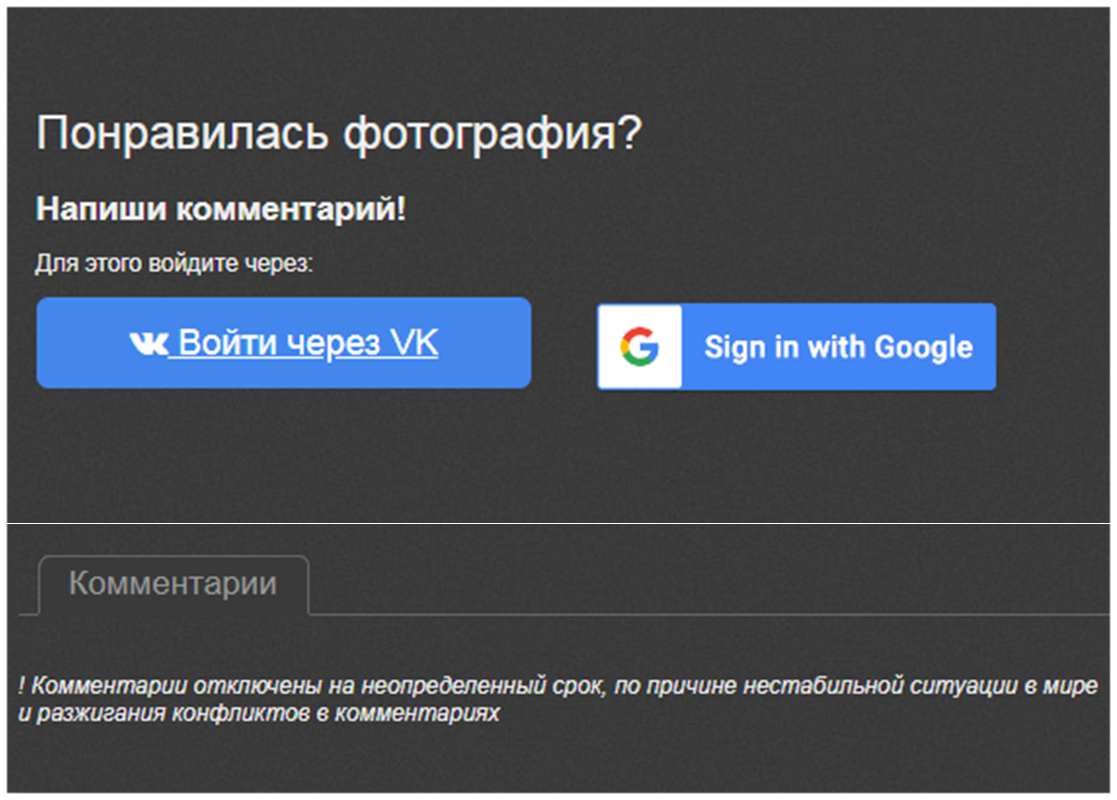Click the word "Google" in the sign-in button
The height and width of the screenshot is (800, 1117).
[923, 347]
